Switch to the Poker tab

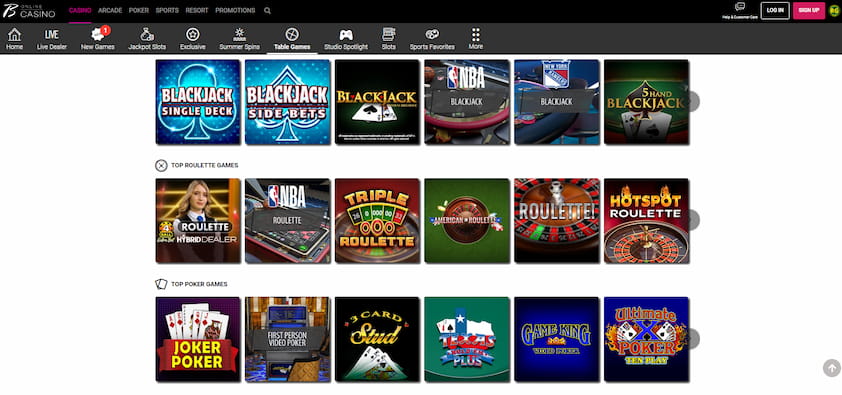(139, 10)
